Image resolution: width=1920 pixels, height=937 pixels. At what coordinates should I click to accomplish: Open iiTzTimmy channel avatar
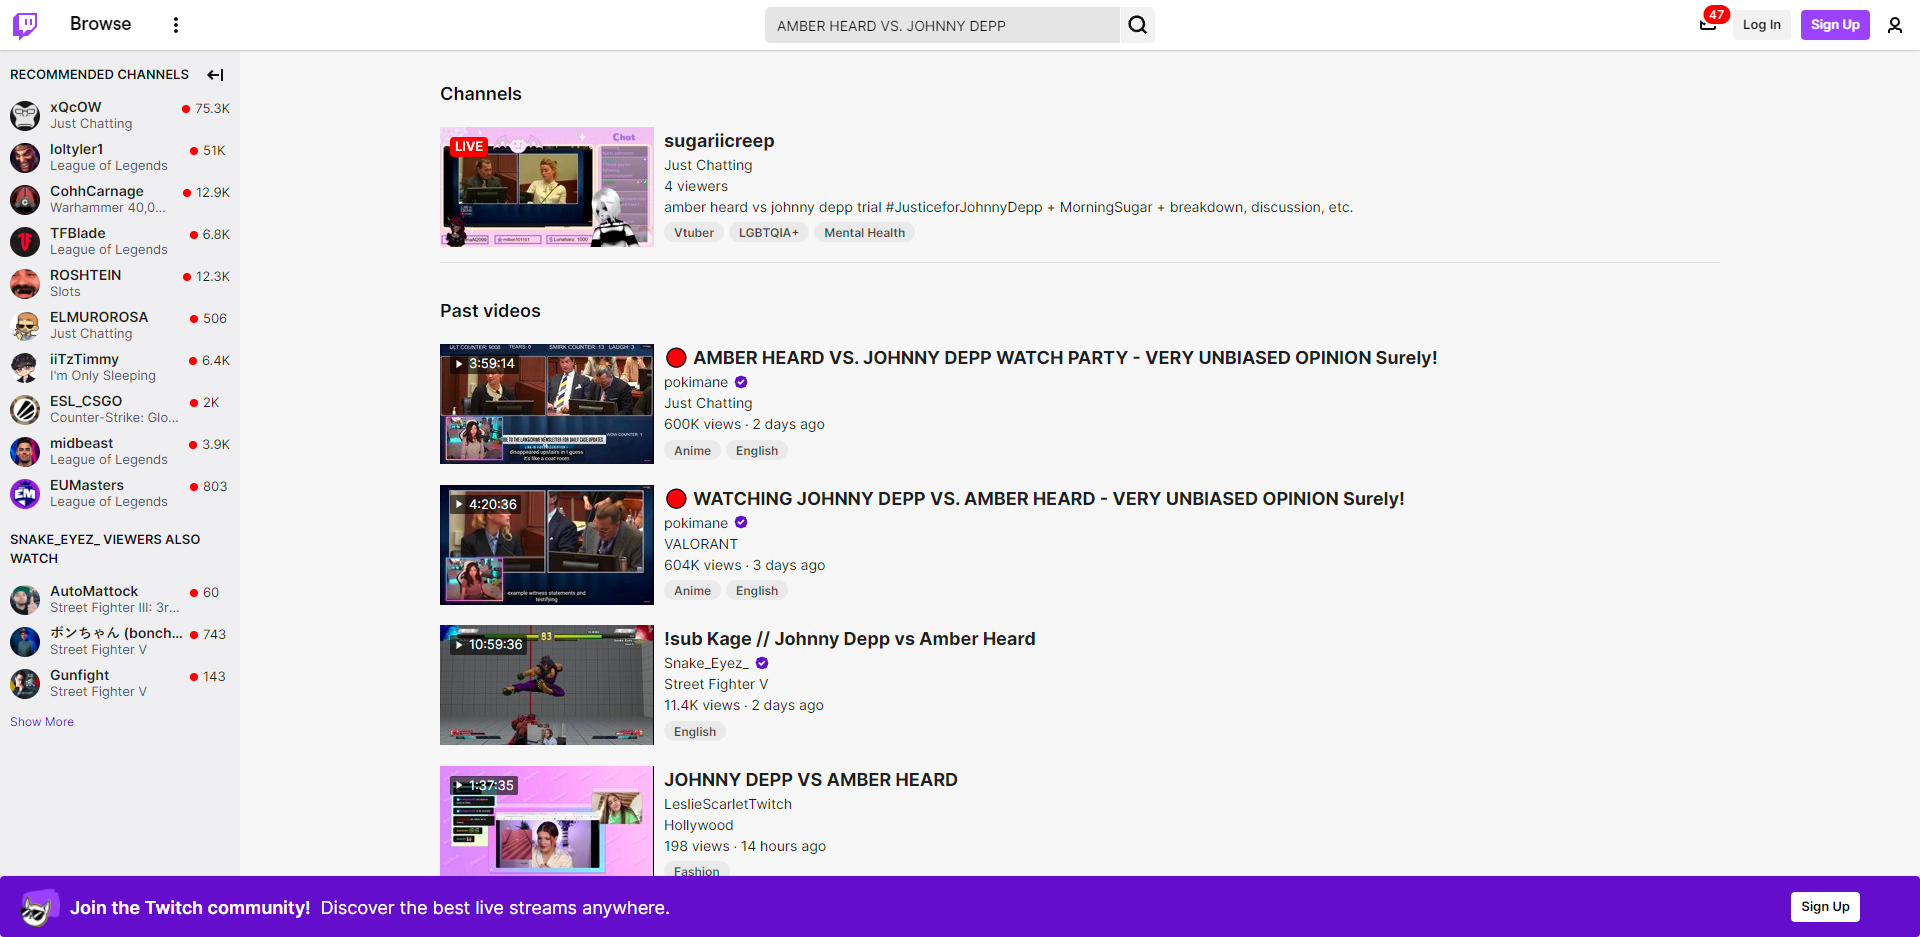click(25, 367)
